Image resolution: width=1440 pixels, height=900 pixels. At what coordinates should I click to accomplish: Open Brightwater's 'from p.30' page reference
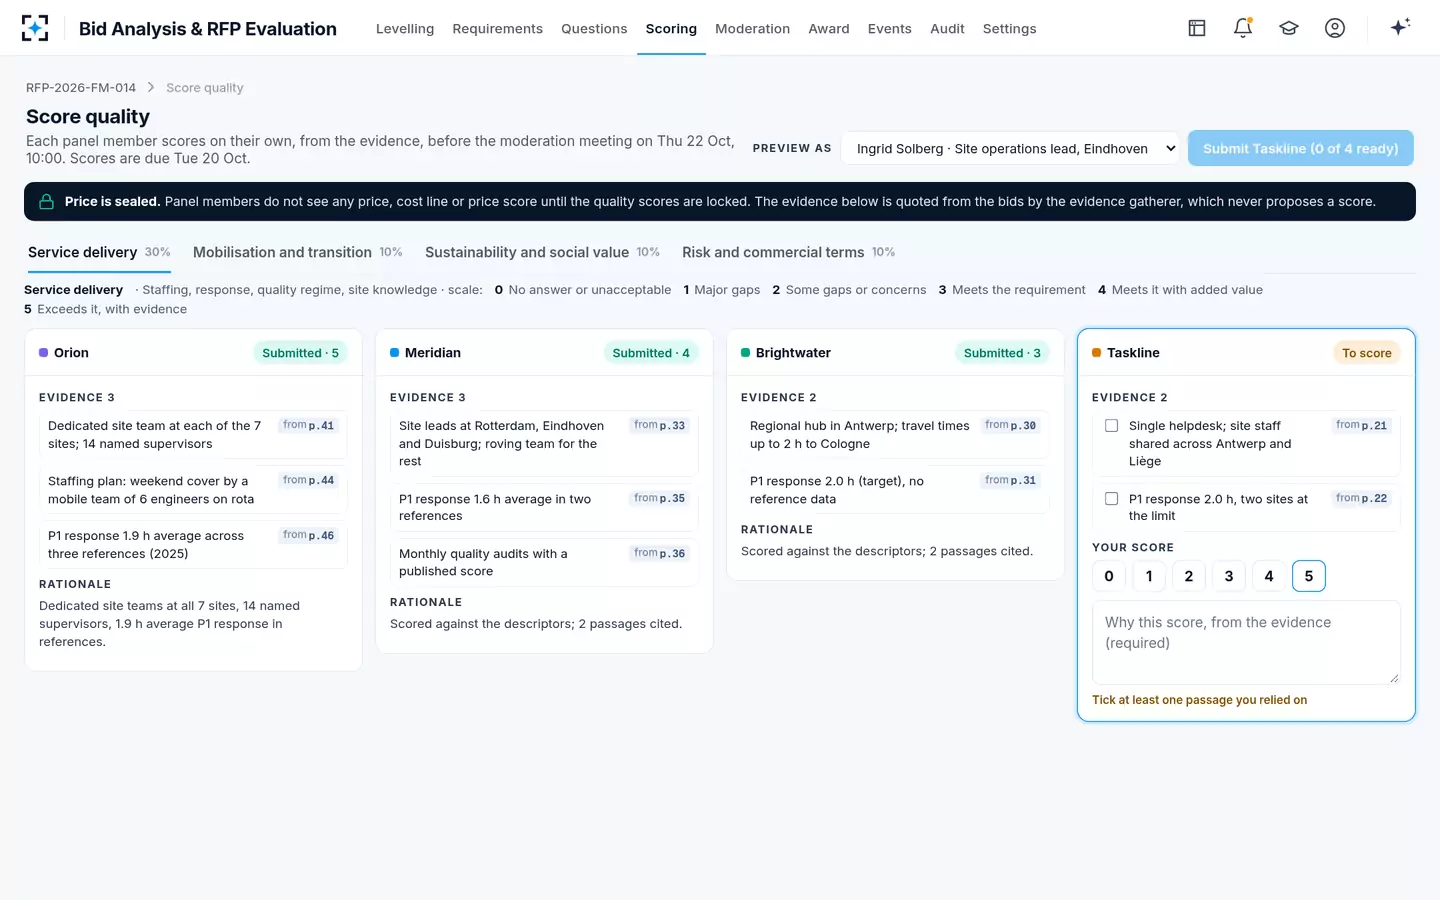pos(1011,426)
